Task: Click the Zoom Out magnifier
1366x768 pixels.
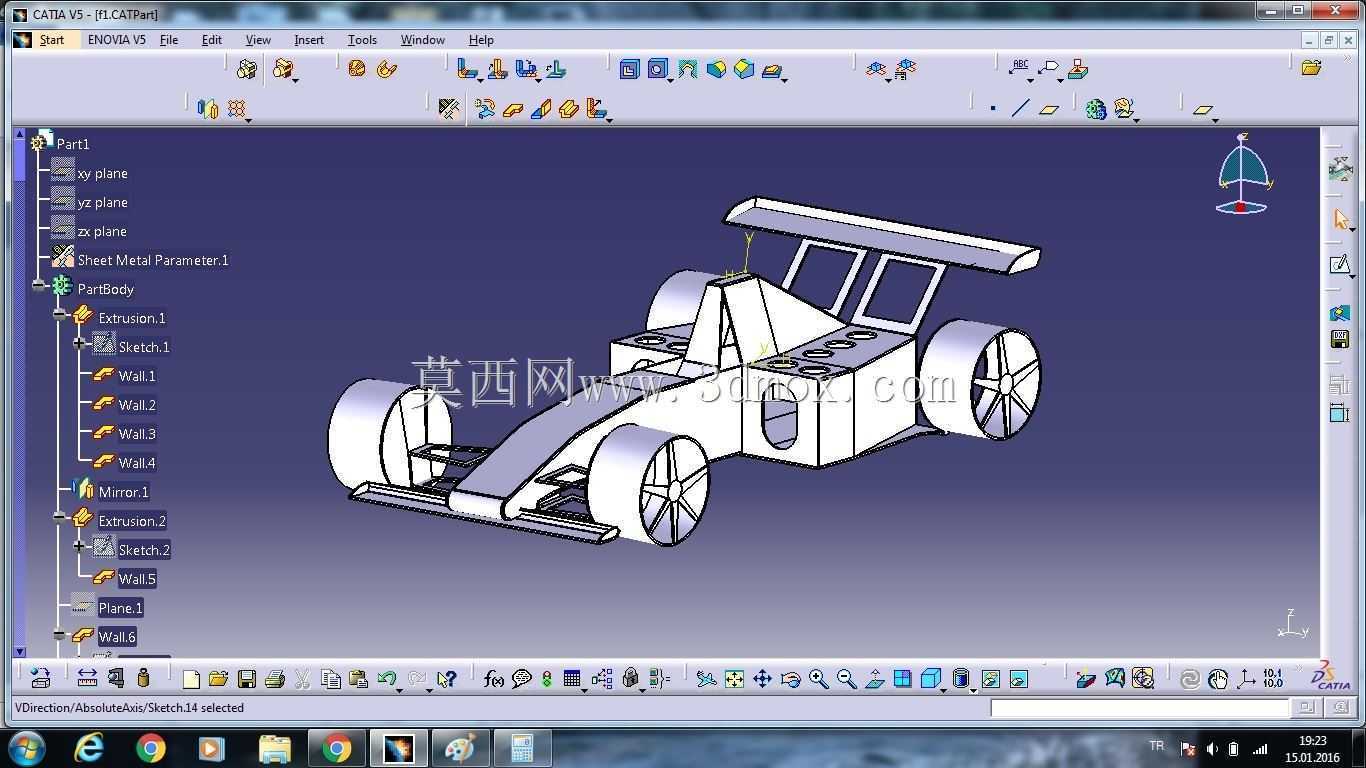Action: tap(846, 679)
